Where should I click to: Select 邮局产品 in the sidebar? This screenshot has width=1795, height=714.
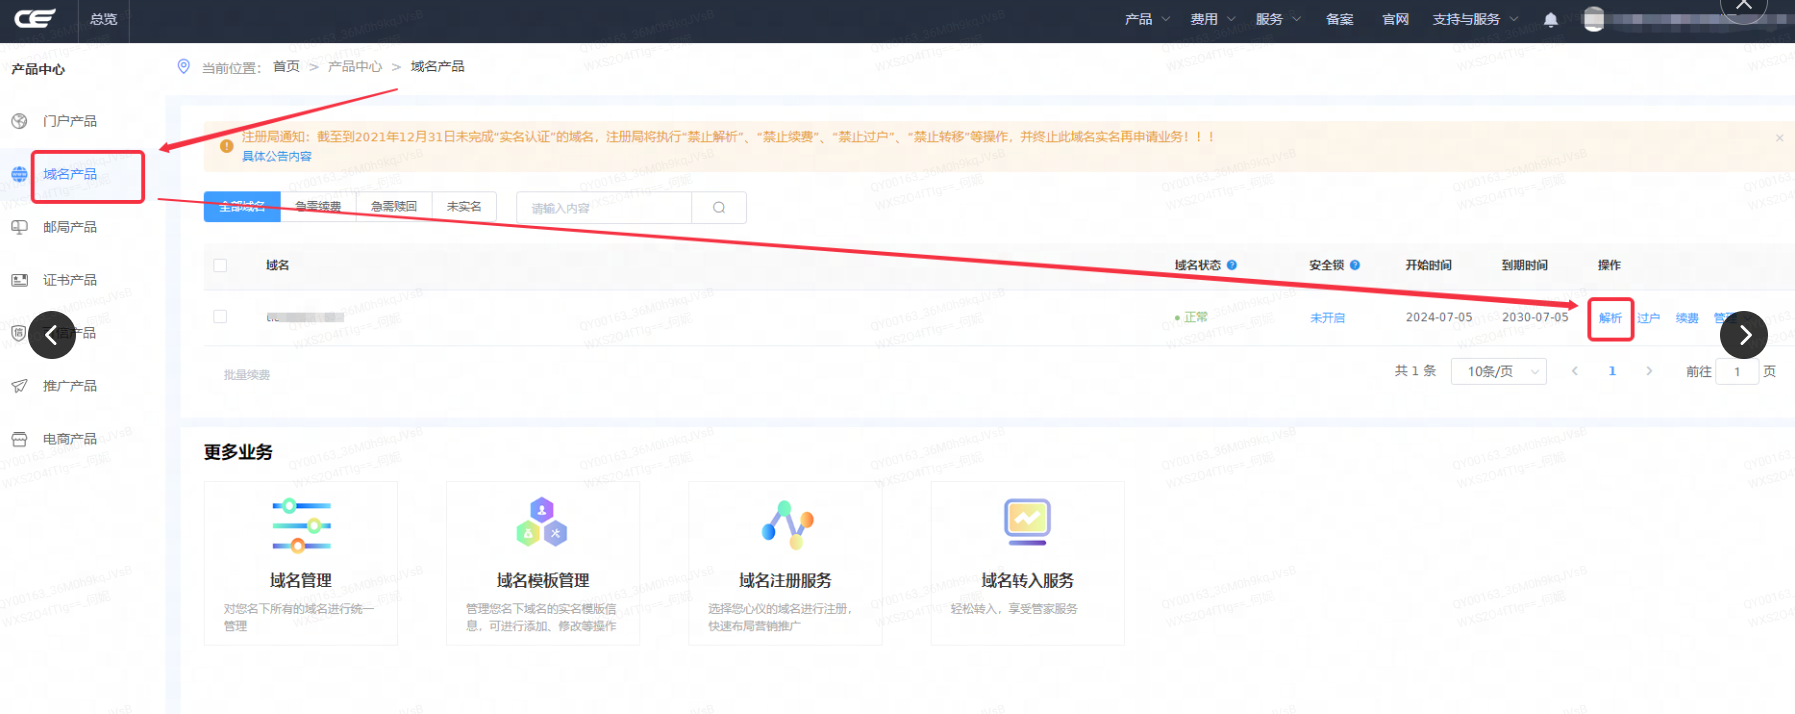(70, 227)
